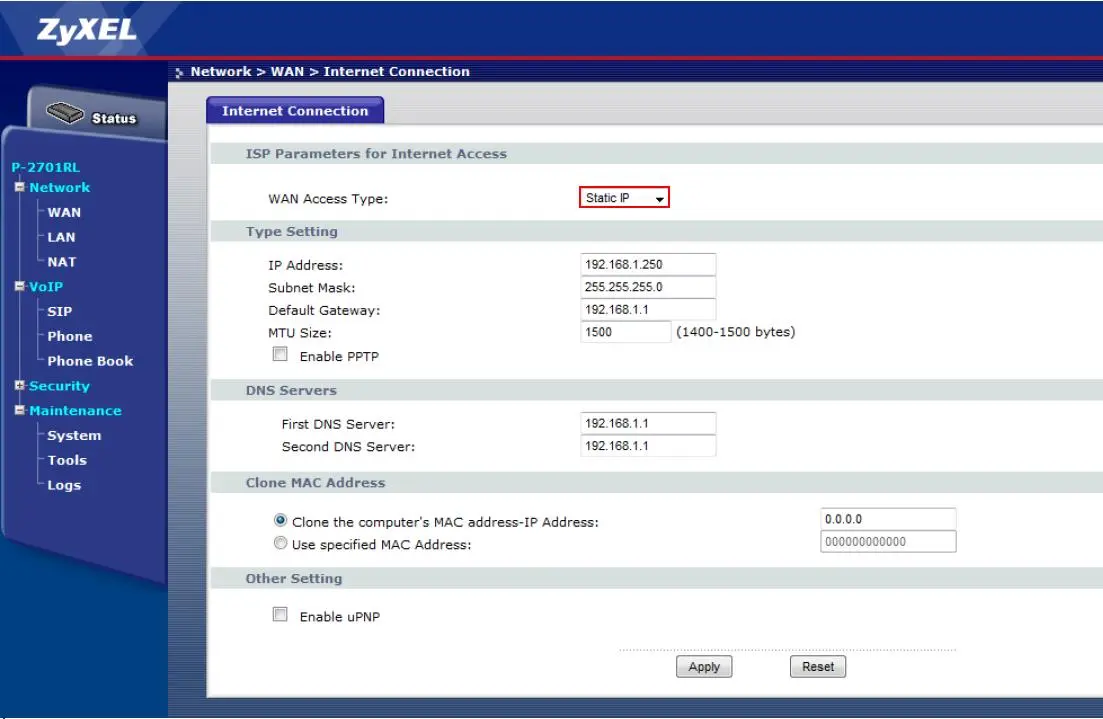Click the Default Gateway input field
Viewport: 1103px width, 719px height.
point(648,310)
